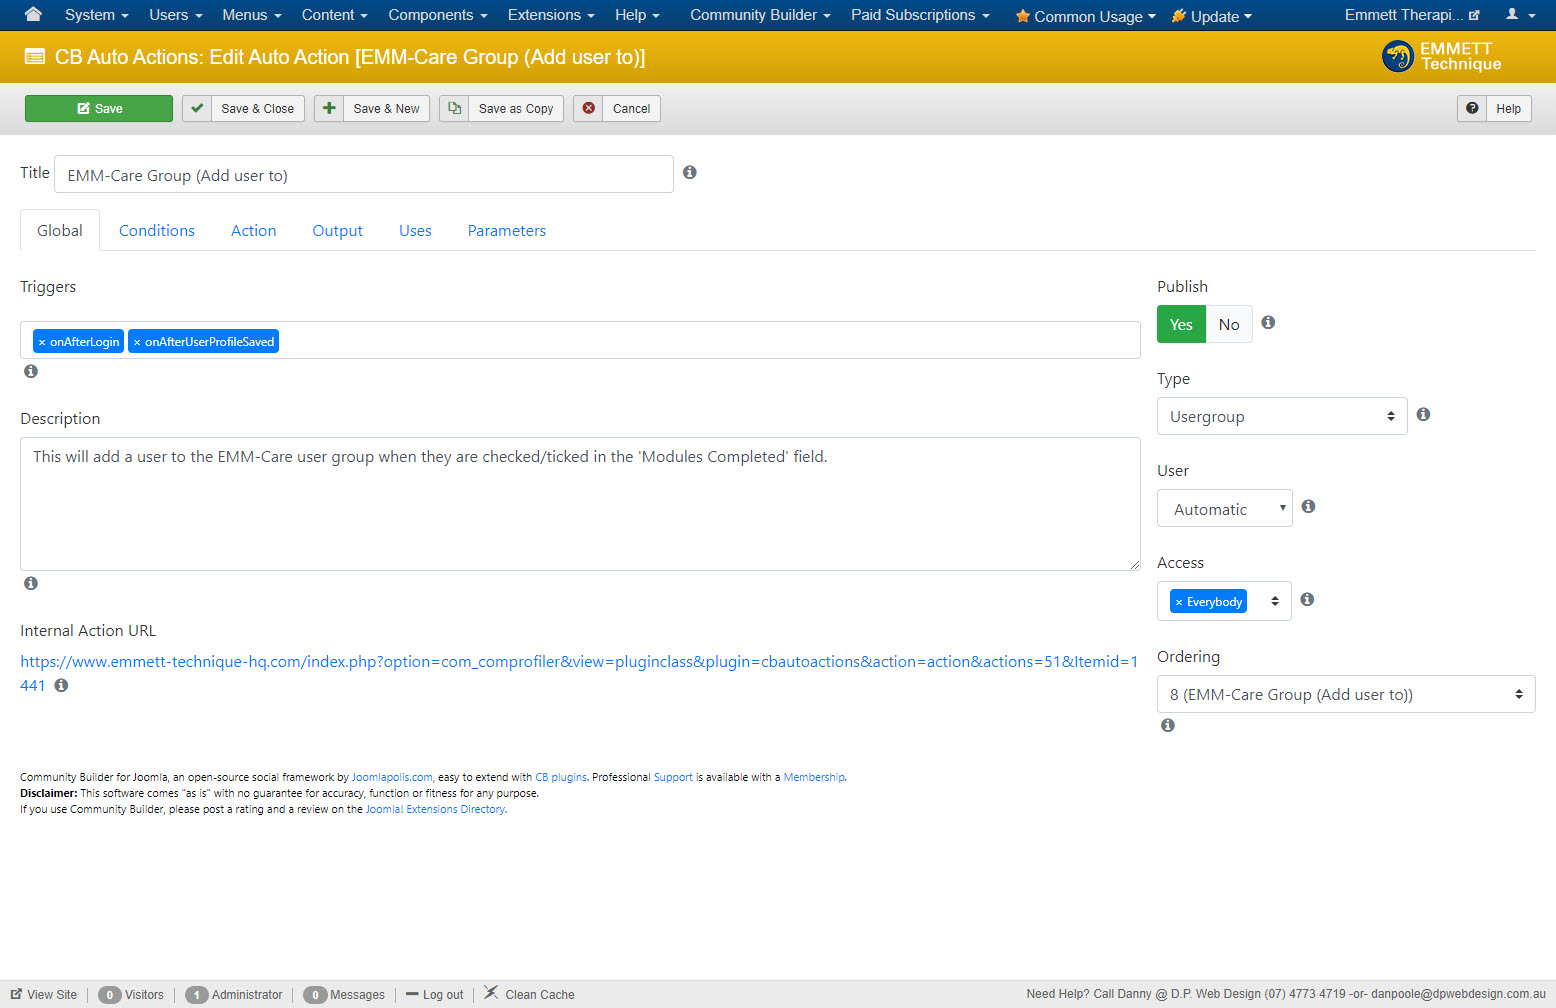Expand the Update menu
This screenshot has height=1008, width=1556.
coord(1211,16)
